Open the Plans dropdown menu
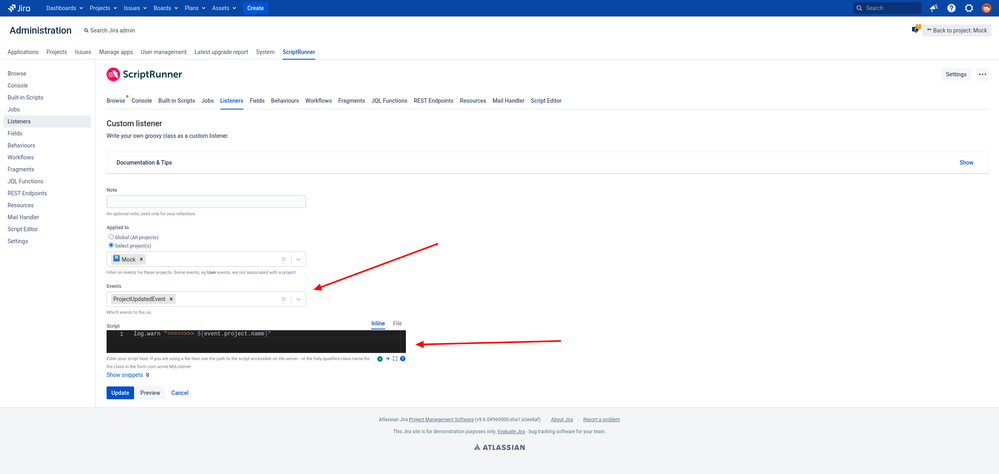999x474 pixels. click(195, 8)
